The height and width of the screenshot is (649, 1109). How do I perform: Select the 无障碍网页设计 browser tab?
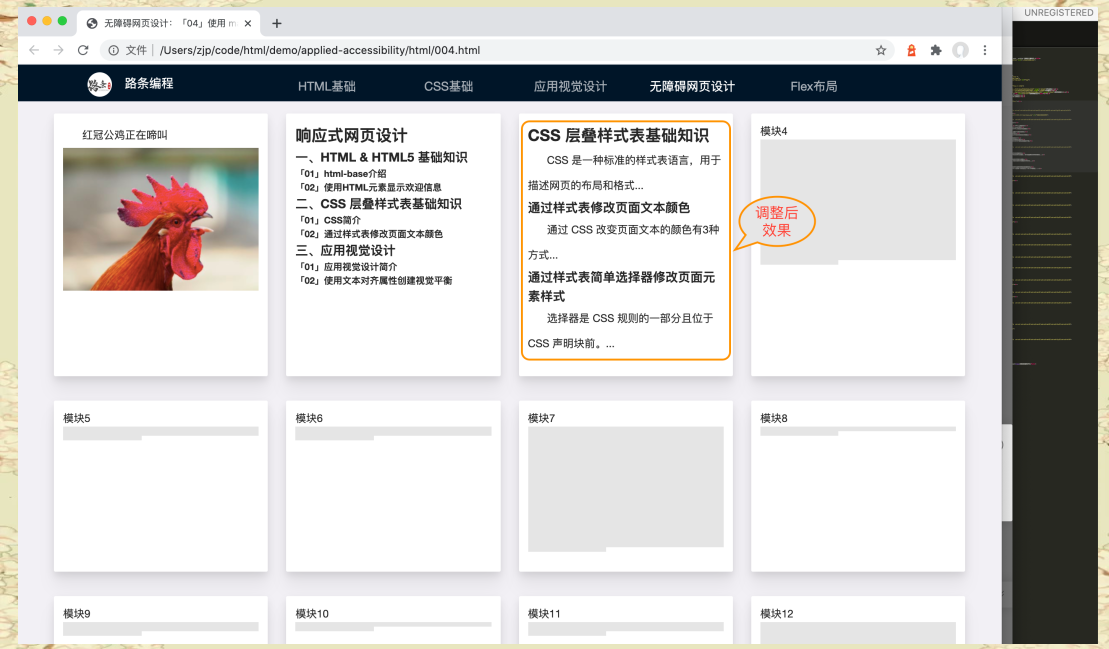(168, 23)
